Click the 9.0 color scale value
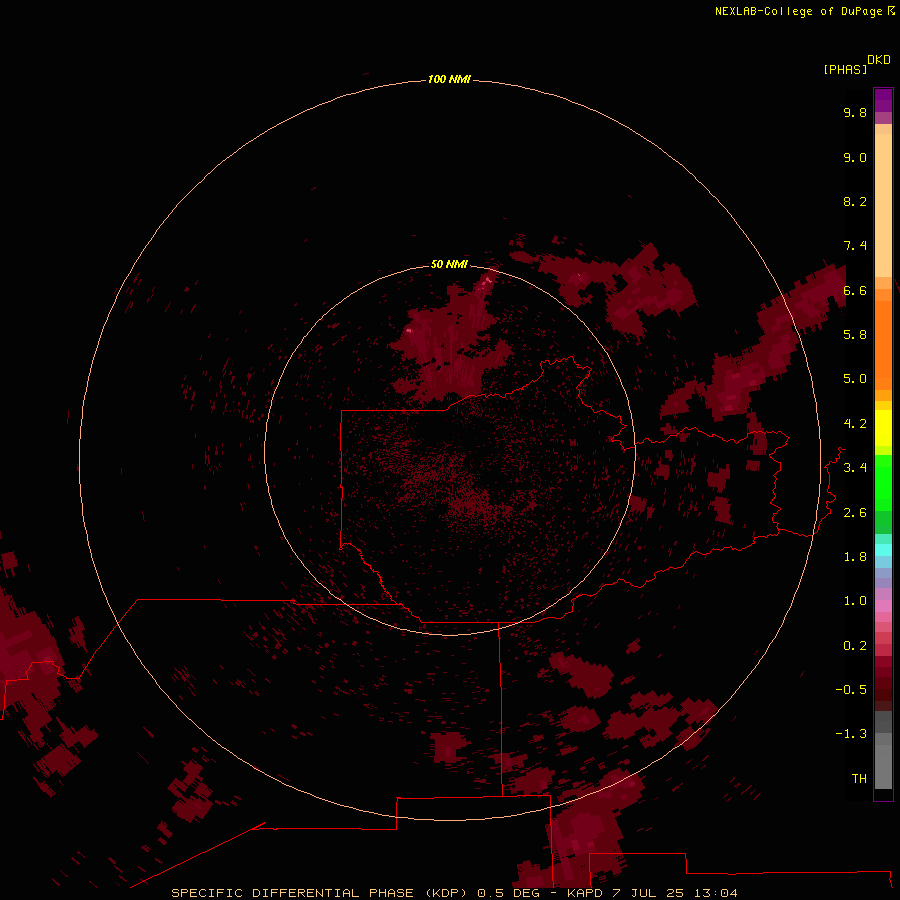The image size is (900, 900). (855, 157)
